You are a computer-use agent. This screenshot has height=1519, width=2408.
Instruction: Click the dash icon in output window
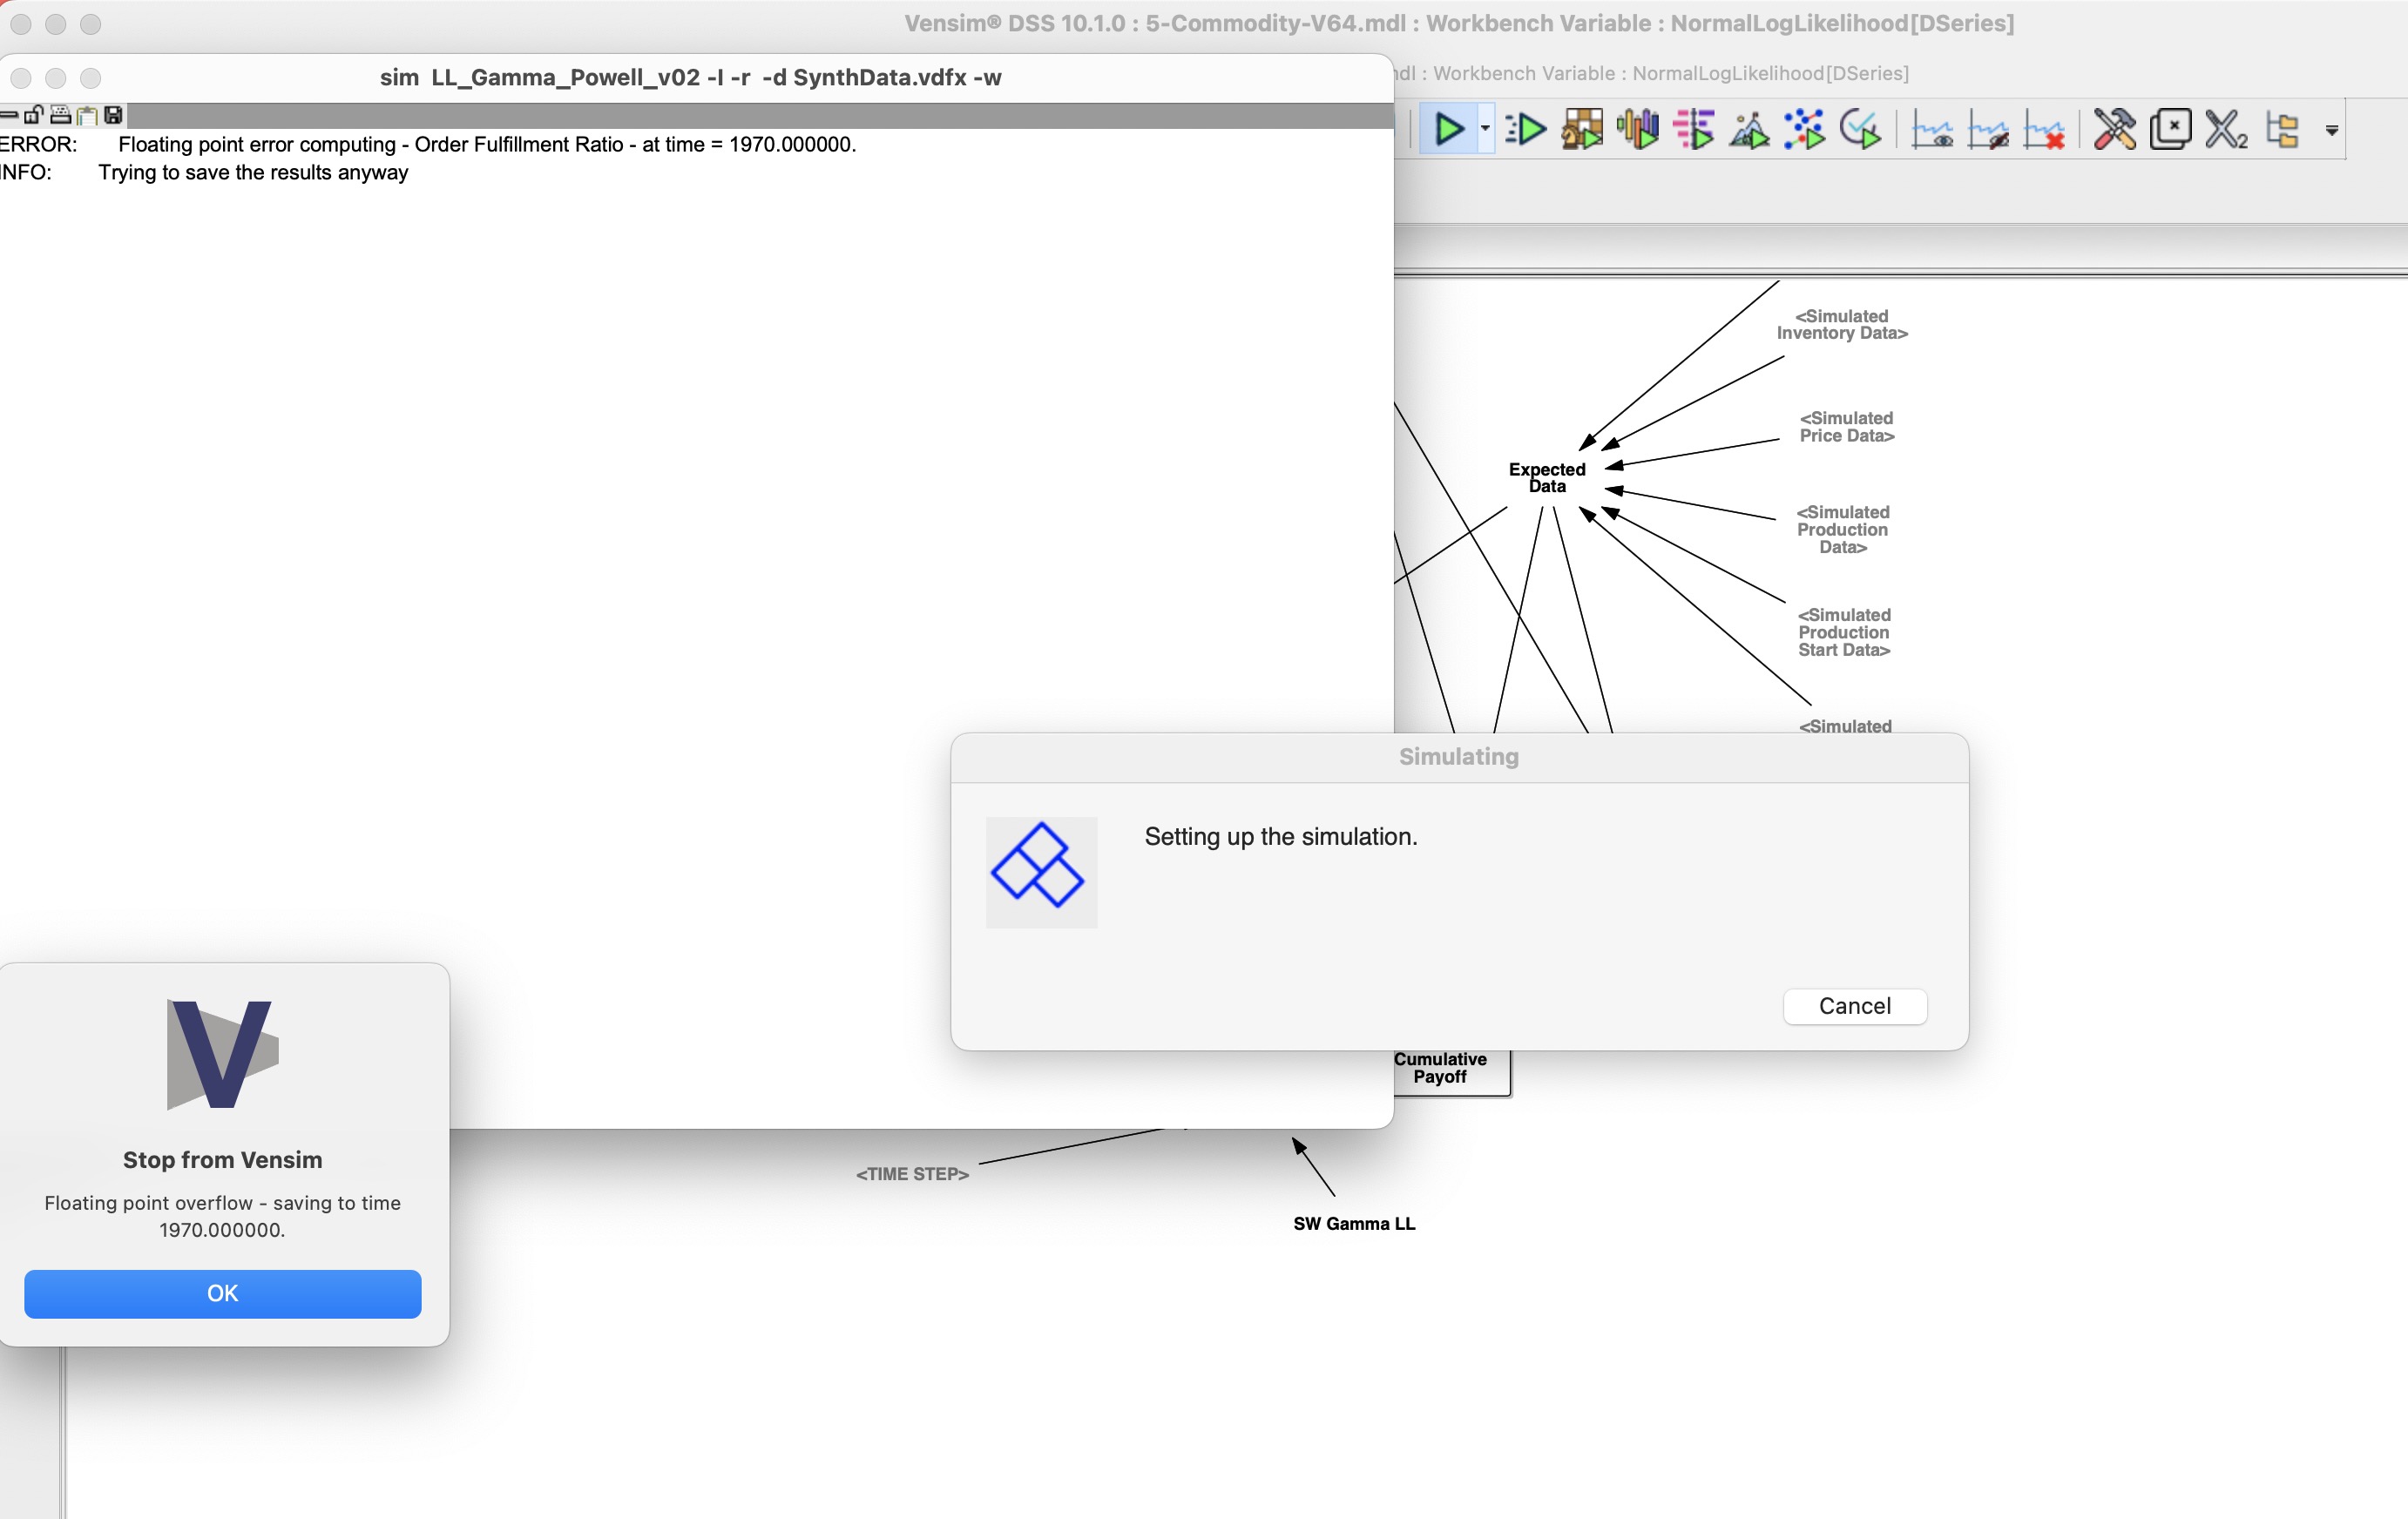9,115
